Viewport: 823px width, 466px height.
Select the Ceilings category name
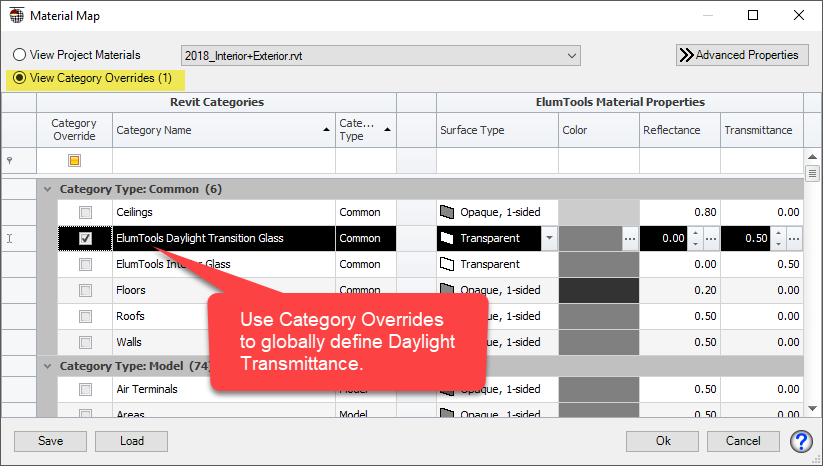click(x=134, y=212)
